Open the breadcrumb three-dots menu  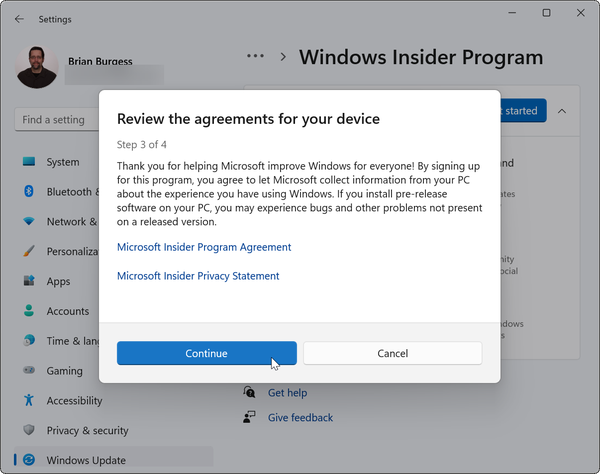pyautogui.click(x=255, y=56)
